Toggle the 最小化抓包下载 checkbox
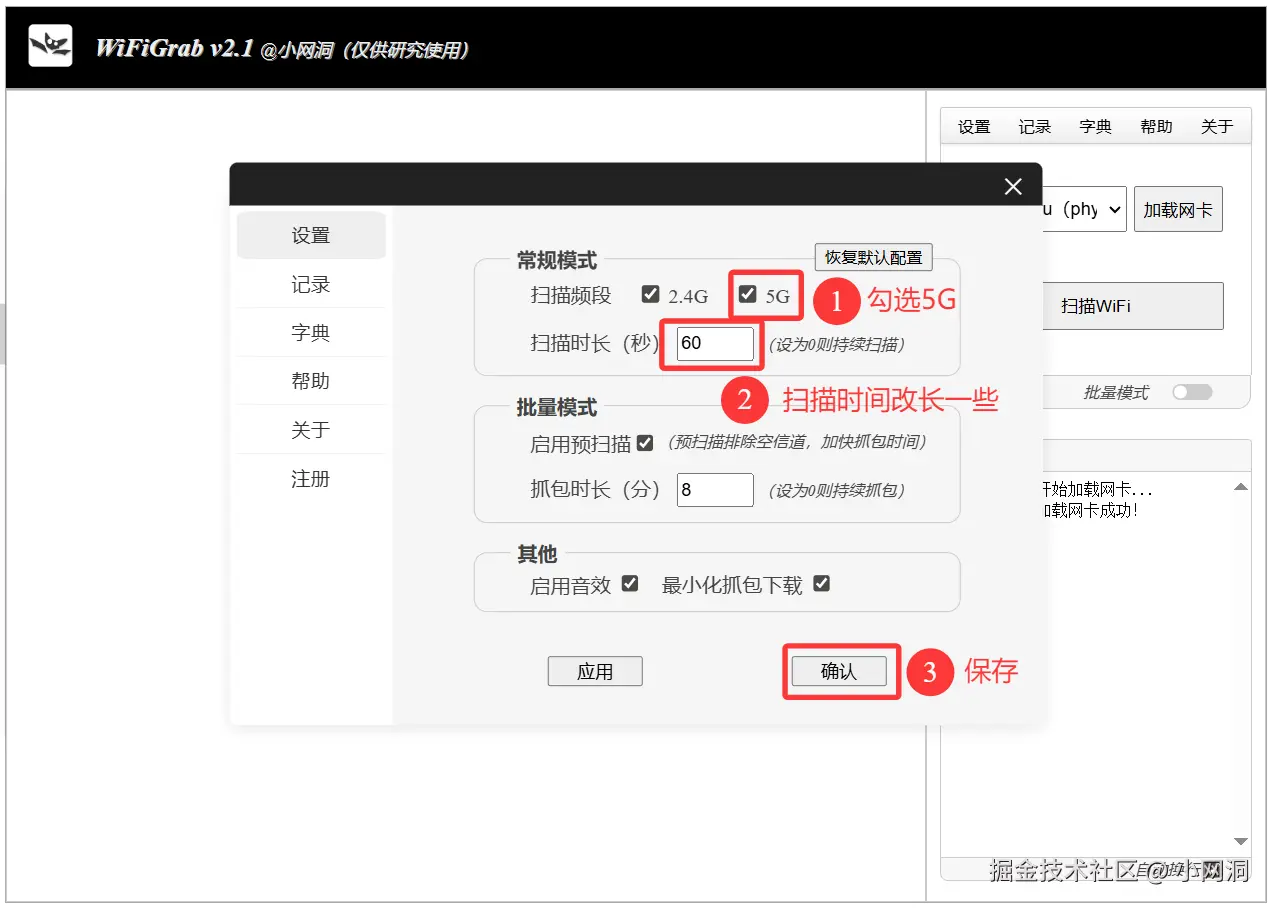Image resolution: width=1274 pixels, height=909 pixels. click(822, 583)
